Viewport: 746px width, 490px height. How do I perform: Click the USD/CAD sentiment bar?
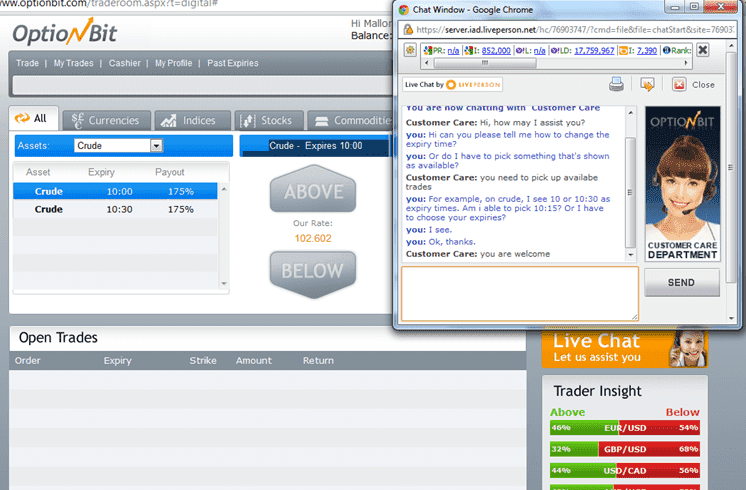(625, 470)
